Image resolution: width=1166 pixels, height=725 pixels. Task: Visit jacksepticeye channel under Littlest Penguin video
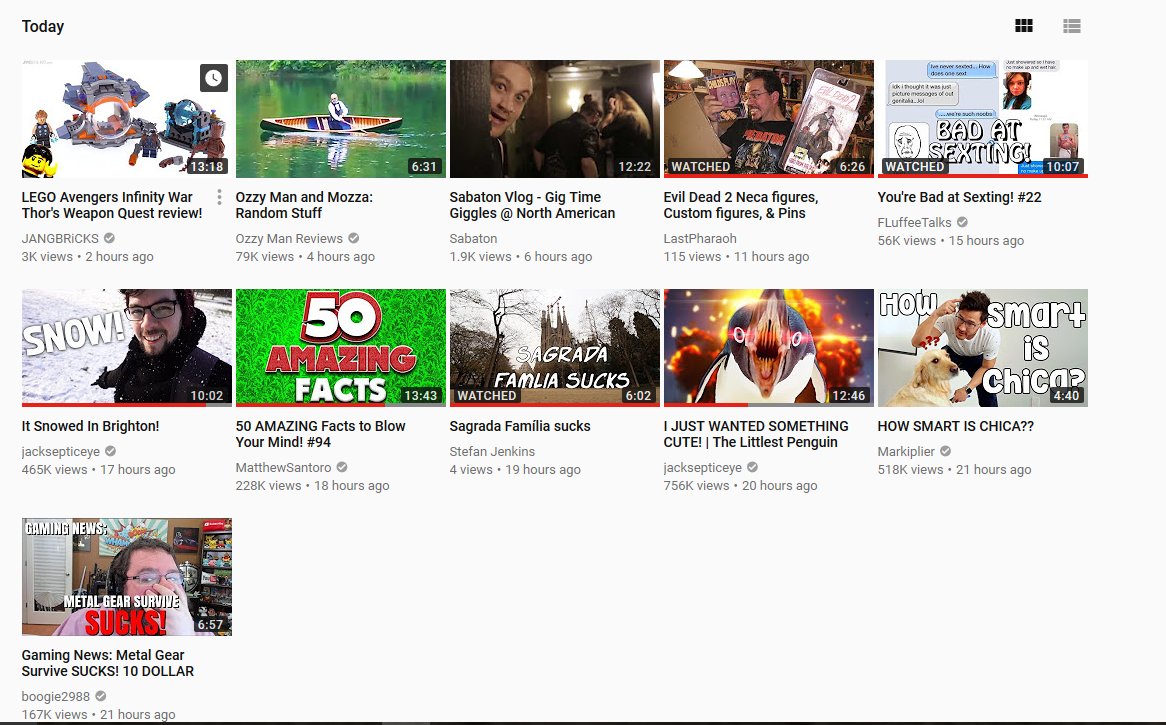point(703,467)
